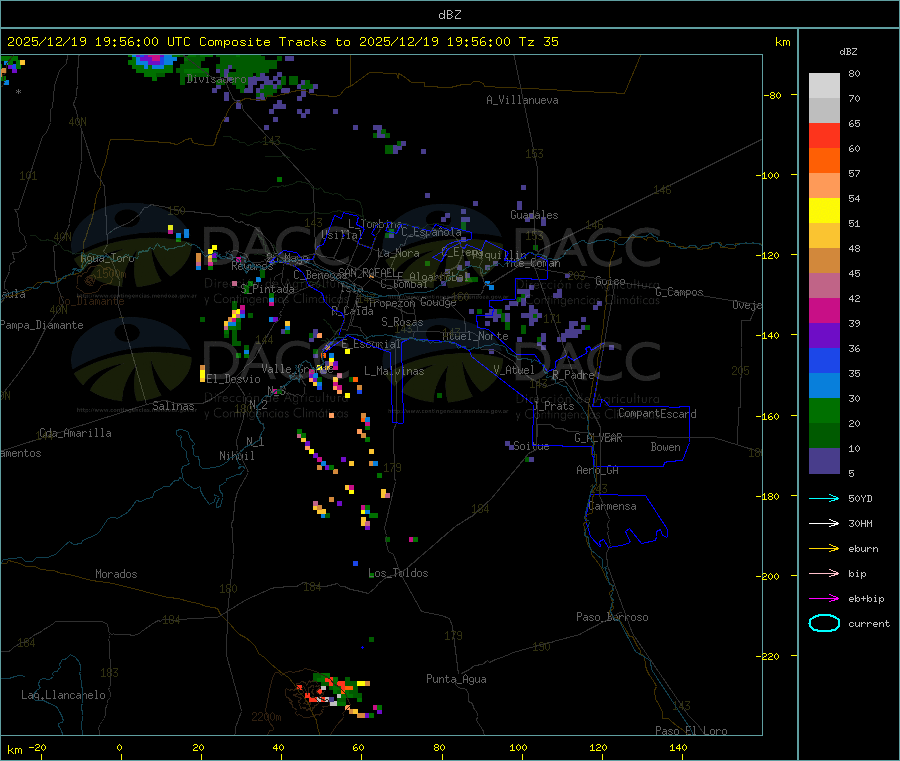The width and height of the screenshot is (900, 761).
Task: Click the Agua_Toro map label
Action: [107, 258]
